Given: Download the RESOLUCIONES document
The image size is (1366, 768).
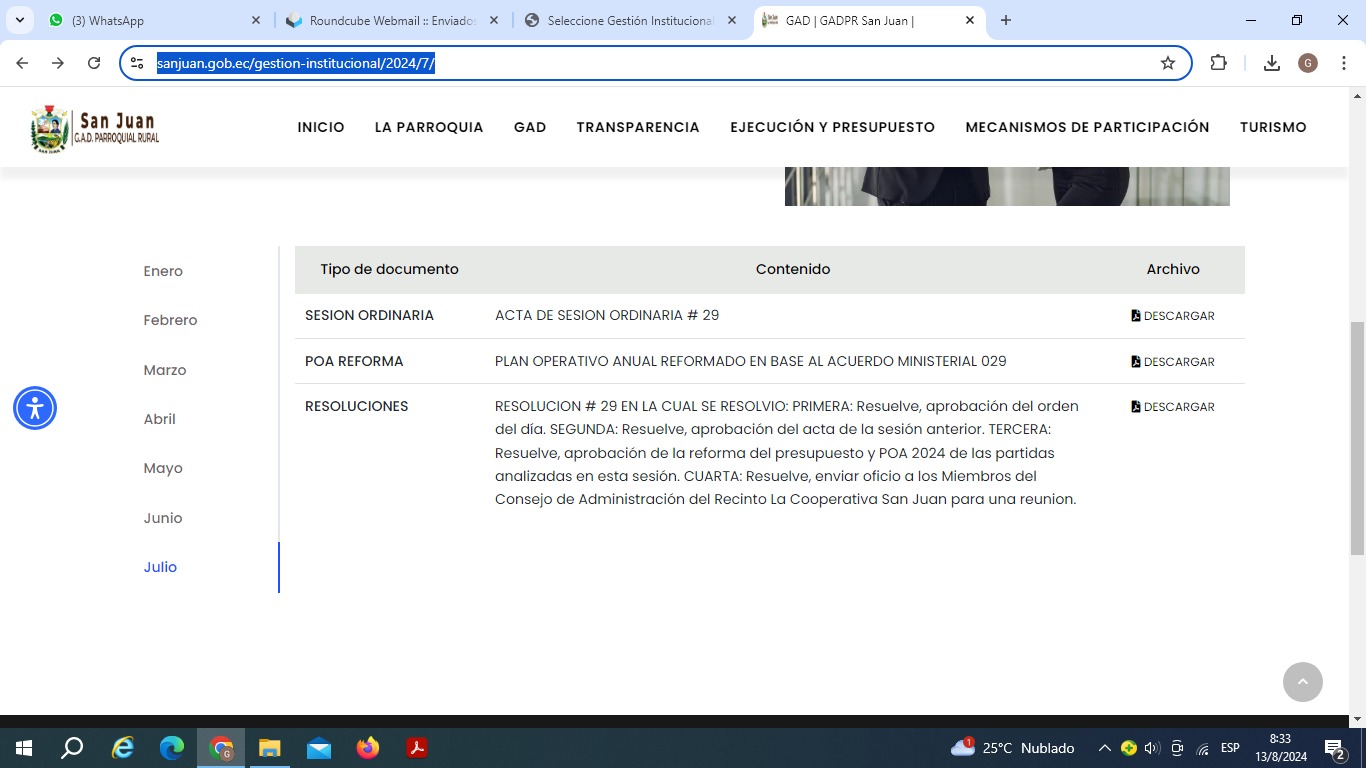Looking at the screenshot, I should point(1173,407).
